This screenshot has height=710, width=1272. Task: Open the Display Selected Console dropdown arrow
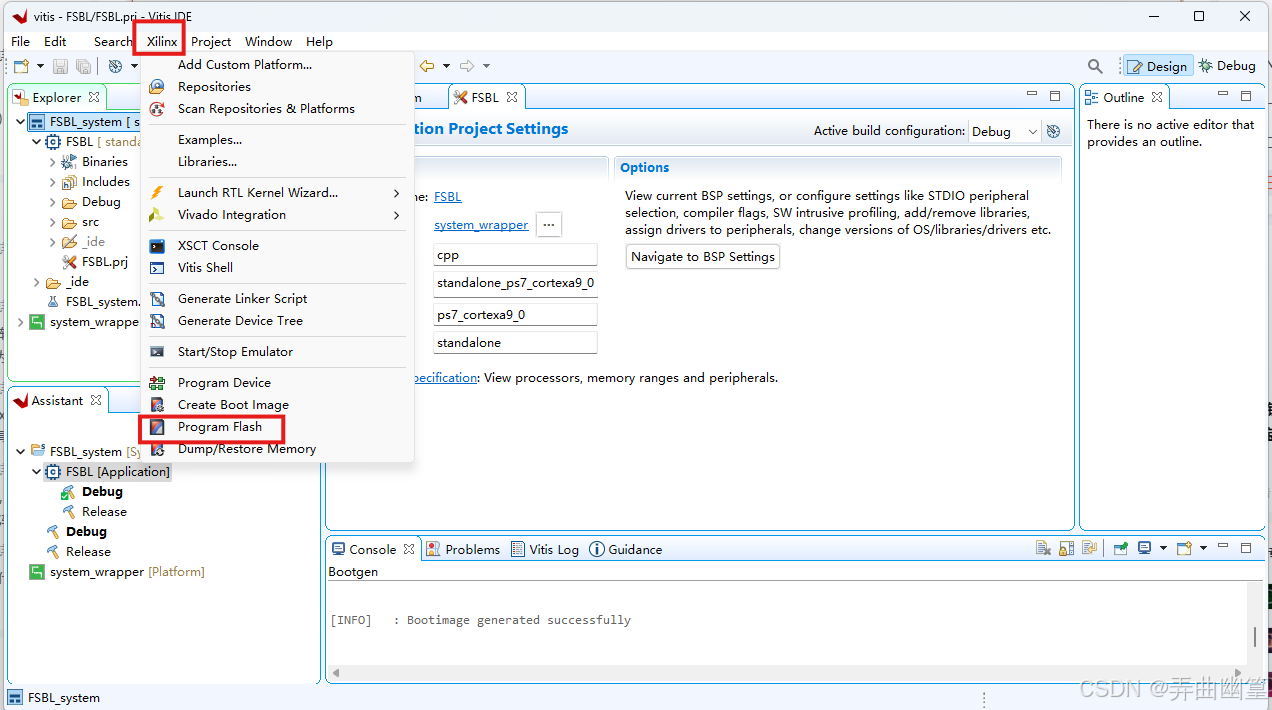point(1162,548)
